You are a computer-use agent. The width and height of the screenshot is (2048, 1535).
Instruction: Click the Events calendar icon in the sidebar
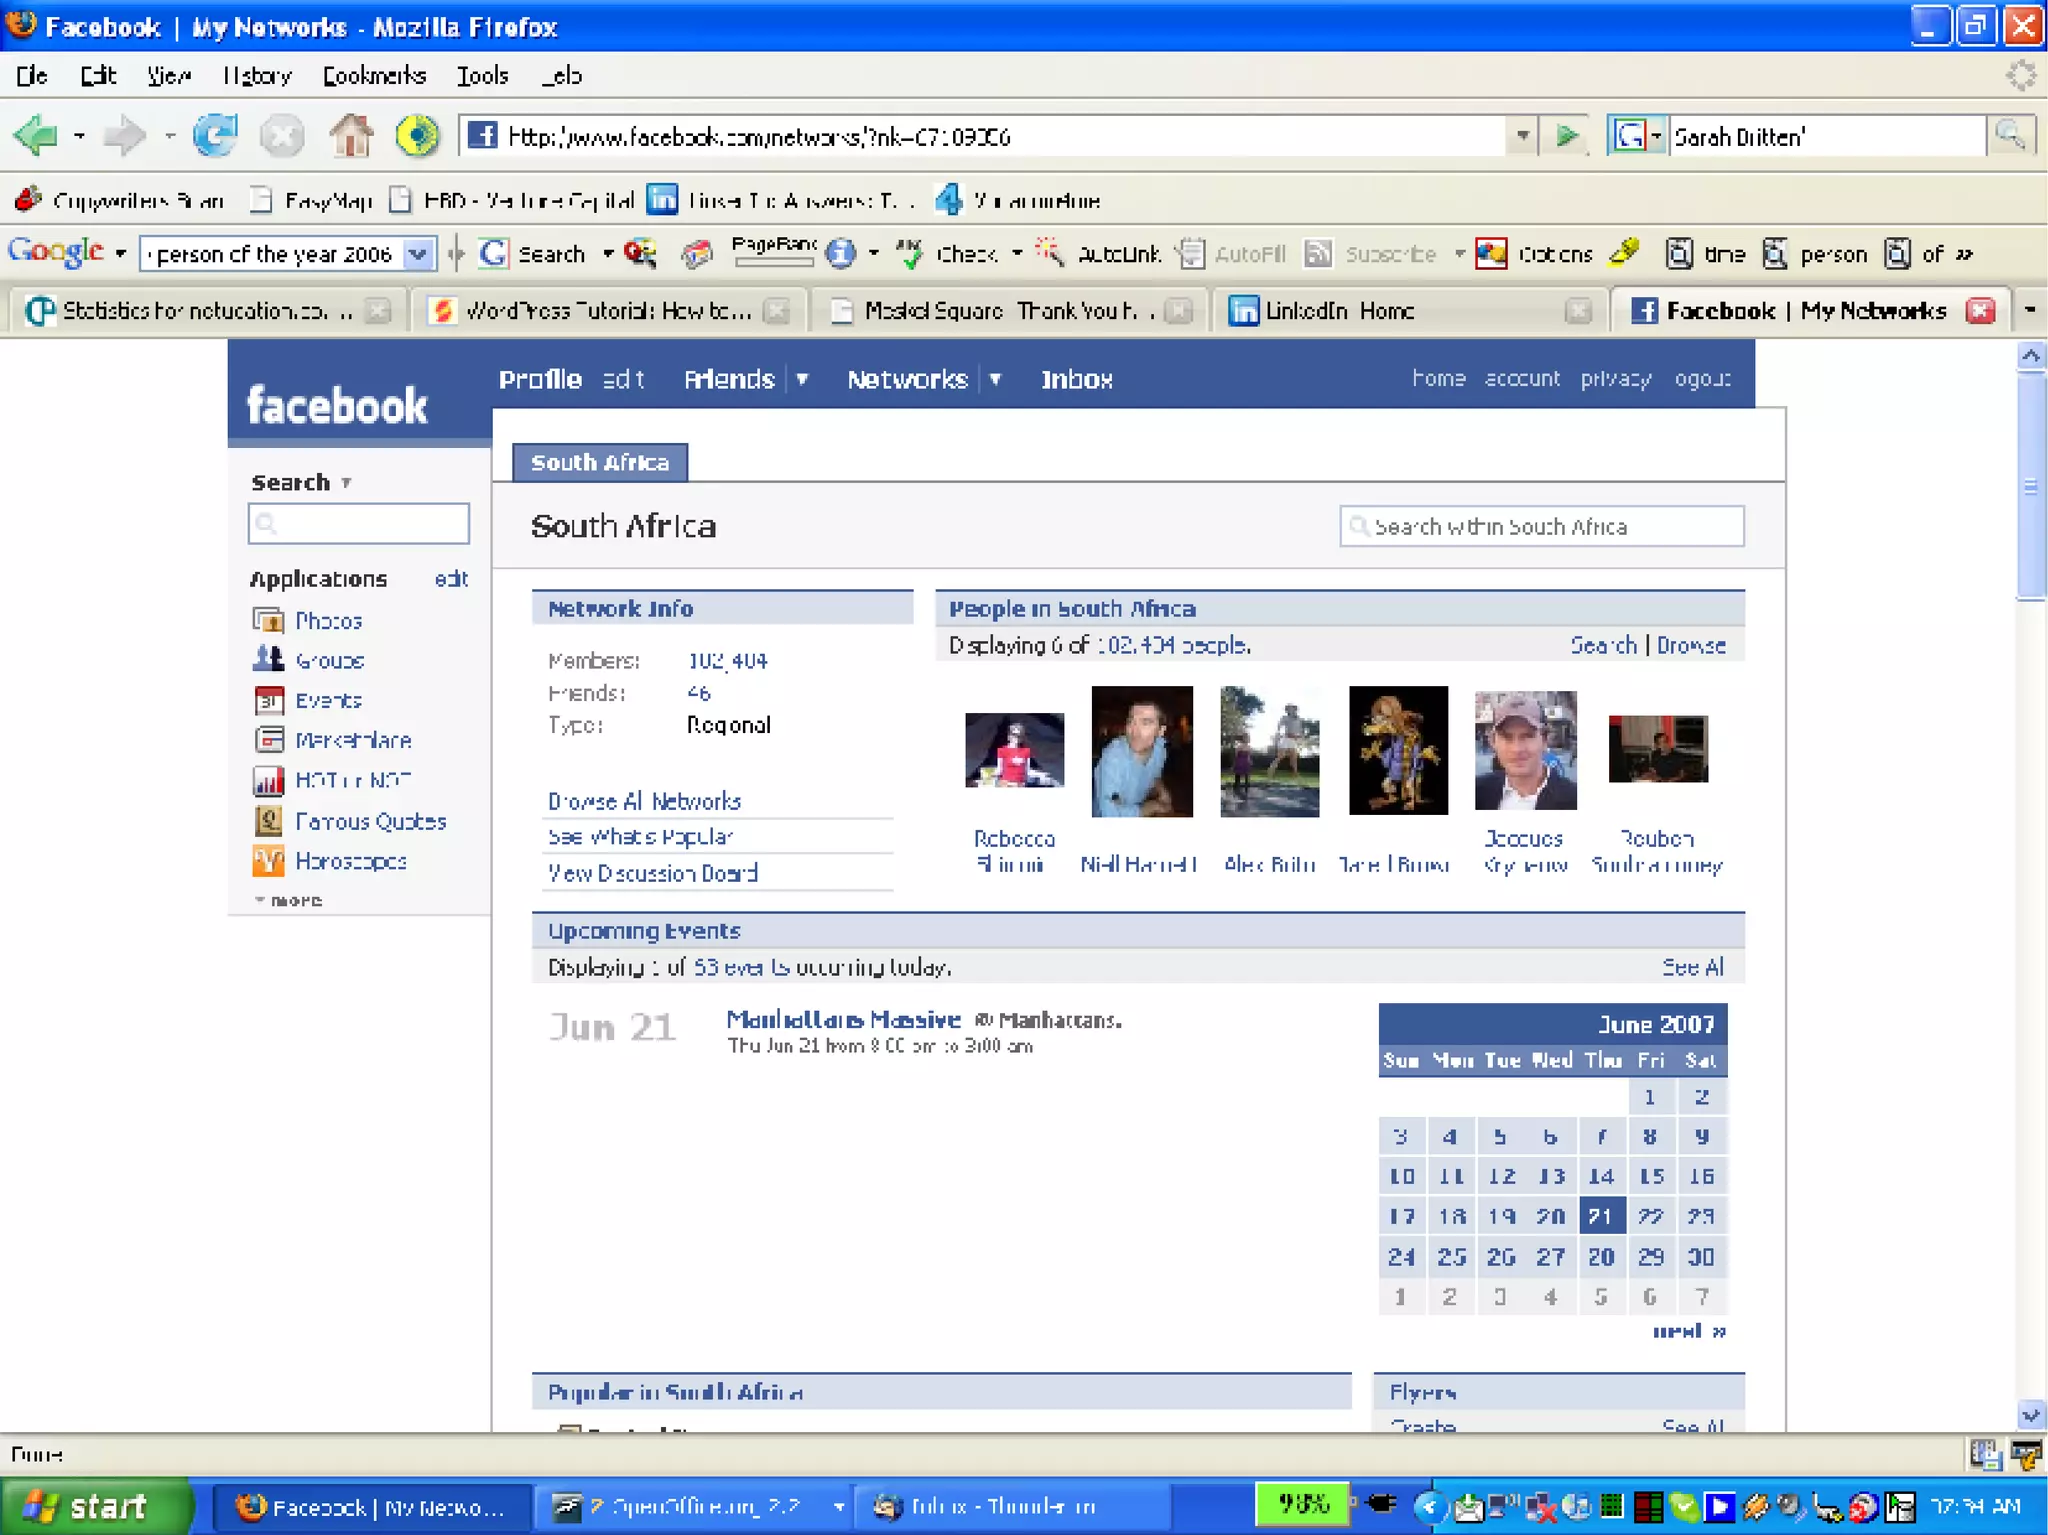(267, 701)
